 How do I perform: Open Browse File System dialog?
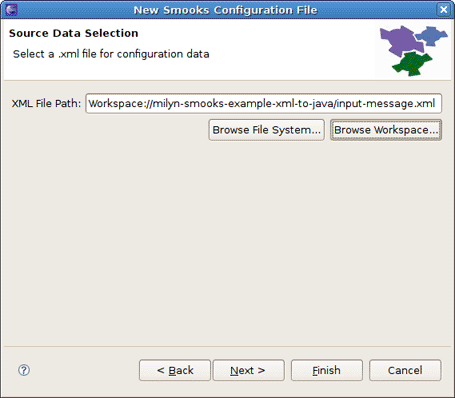coord(266,130)
